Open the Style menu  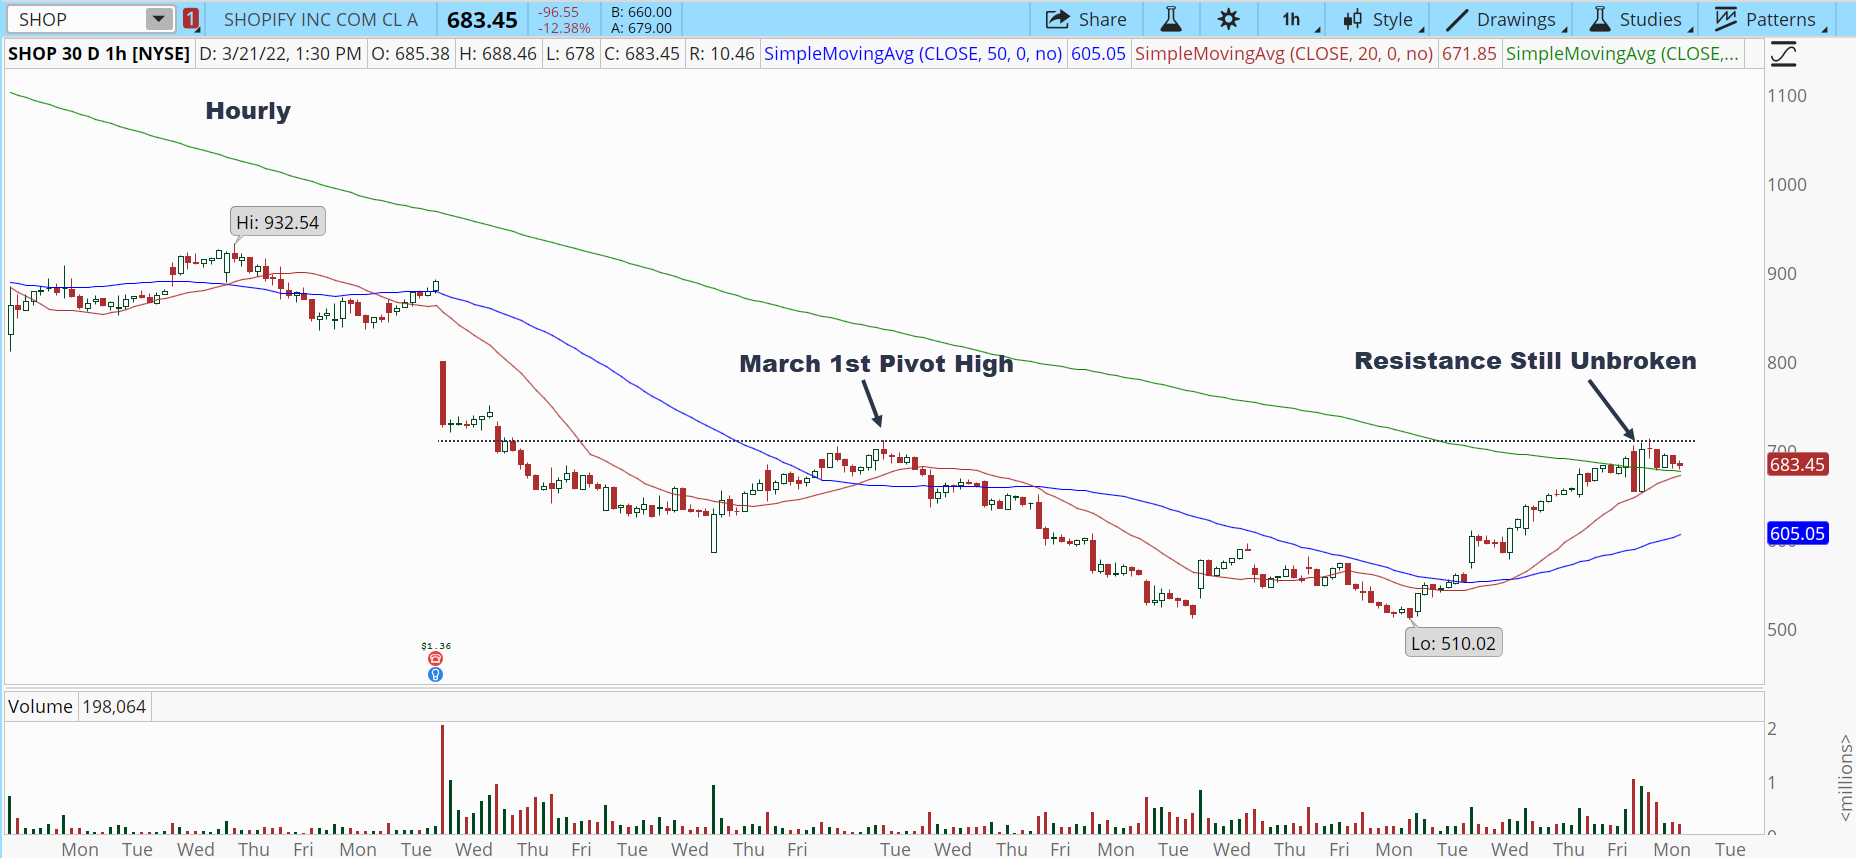[1380, 19]
